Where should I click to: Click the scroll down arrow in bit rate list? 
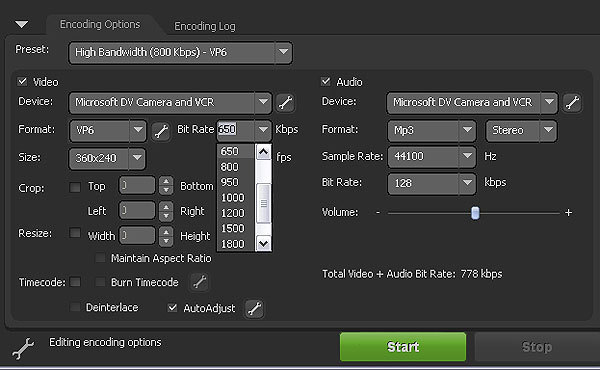click(x=263, y=243)
